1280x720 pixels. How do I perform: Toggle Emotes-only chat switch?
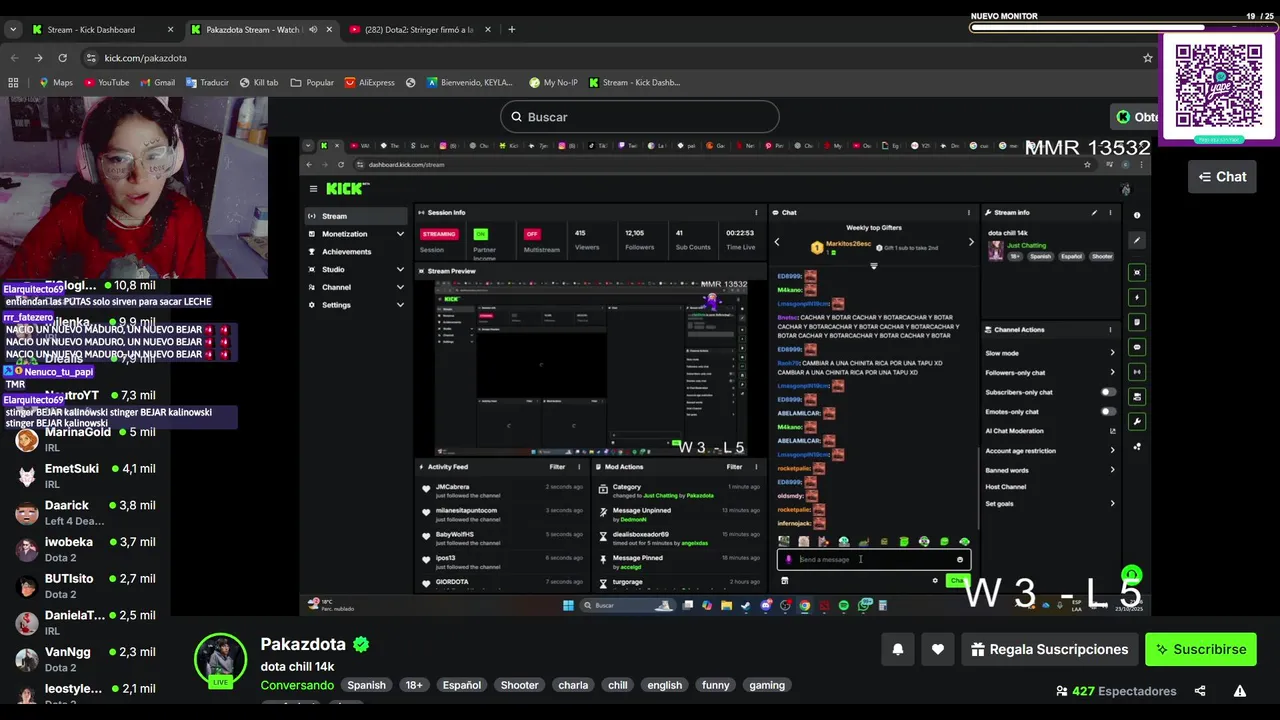coord(1108,411)
